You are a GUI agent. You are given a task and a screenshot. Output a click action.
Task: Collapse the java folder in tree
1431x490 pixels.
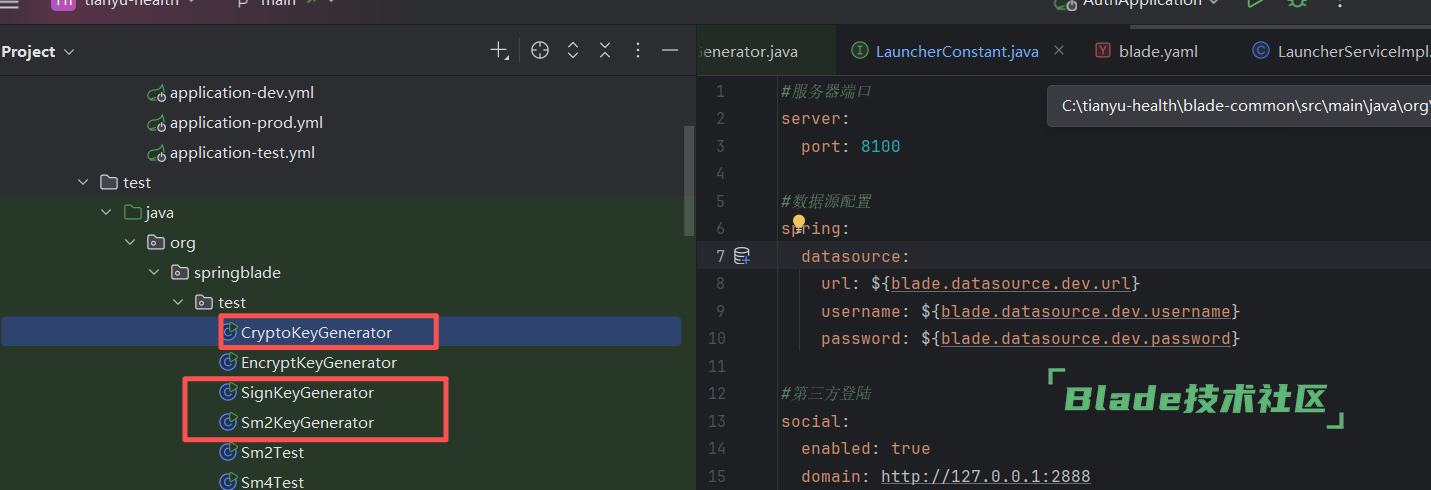[107, 212]
